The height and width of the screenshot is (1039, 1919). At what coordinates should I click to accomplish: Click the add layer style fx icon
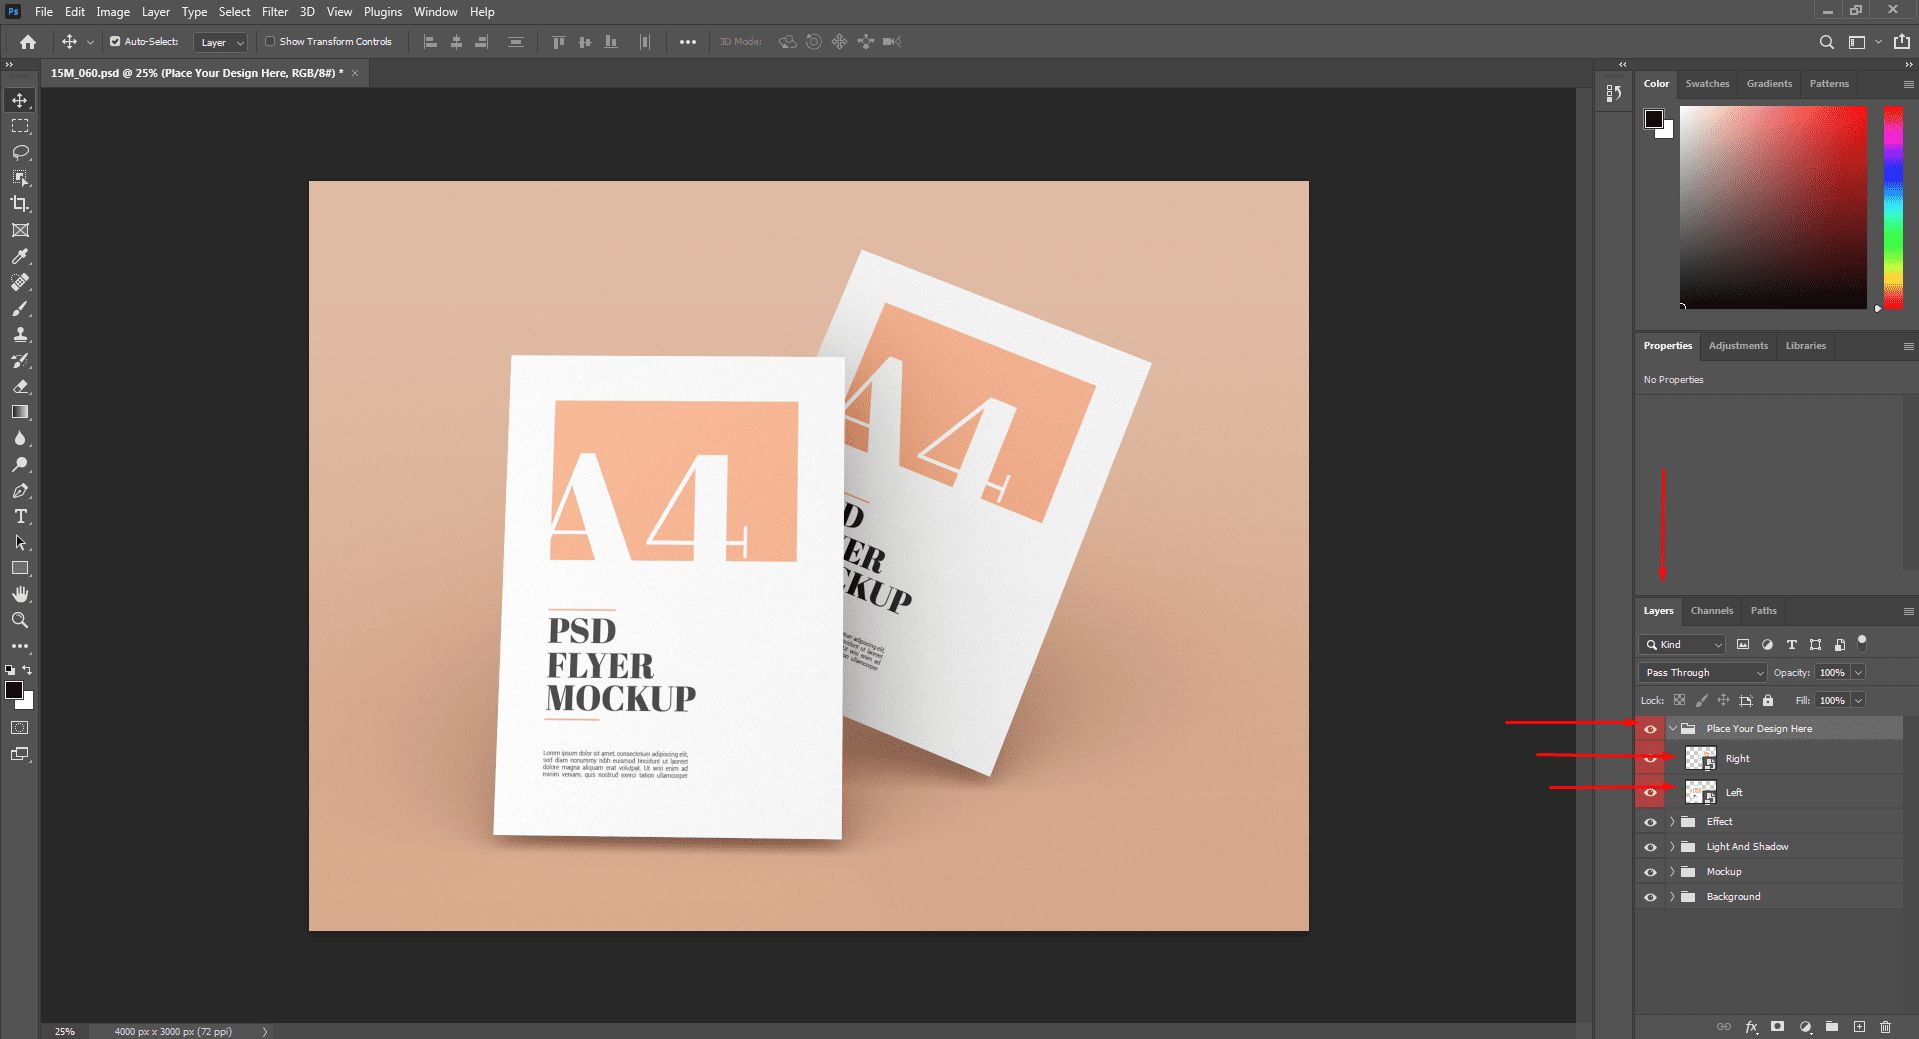tap(1751, 1027)
